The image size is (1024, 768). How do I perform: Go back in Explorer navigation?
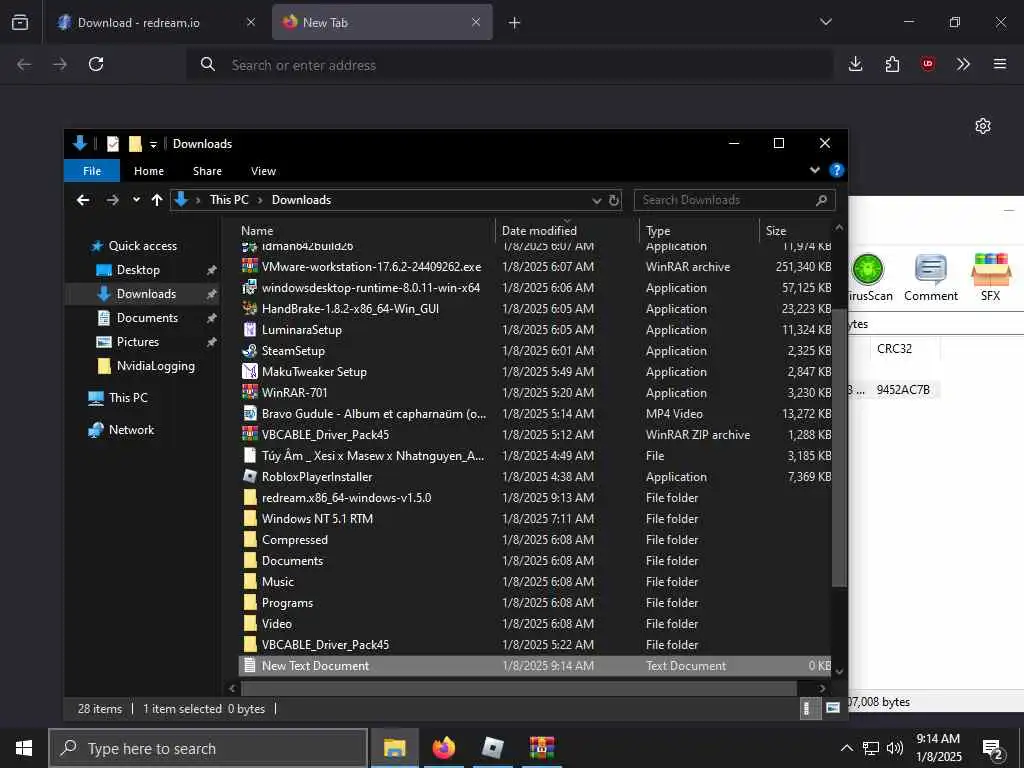click(x=83, y=200)
